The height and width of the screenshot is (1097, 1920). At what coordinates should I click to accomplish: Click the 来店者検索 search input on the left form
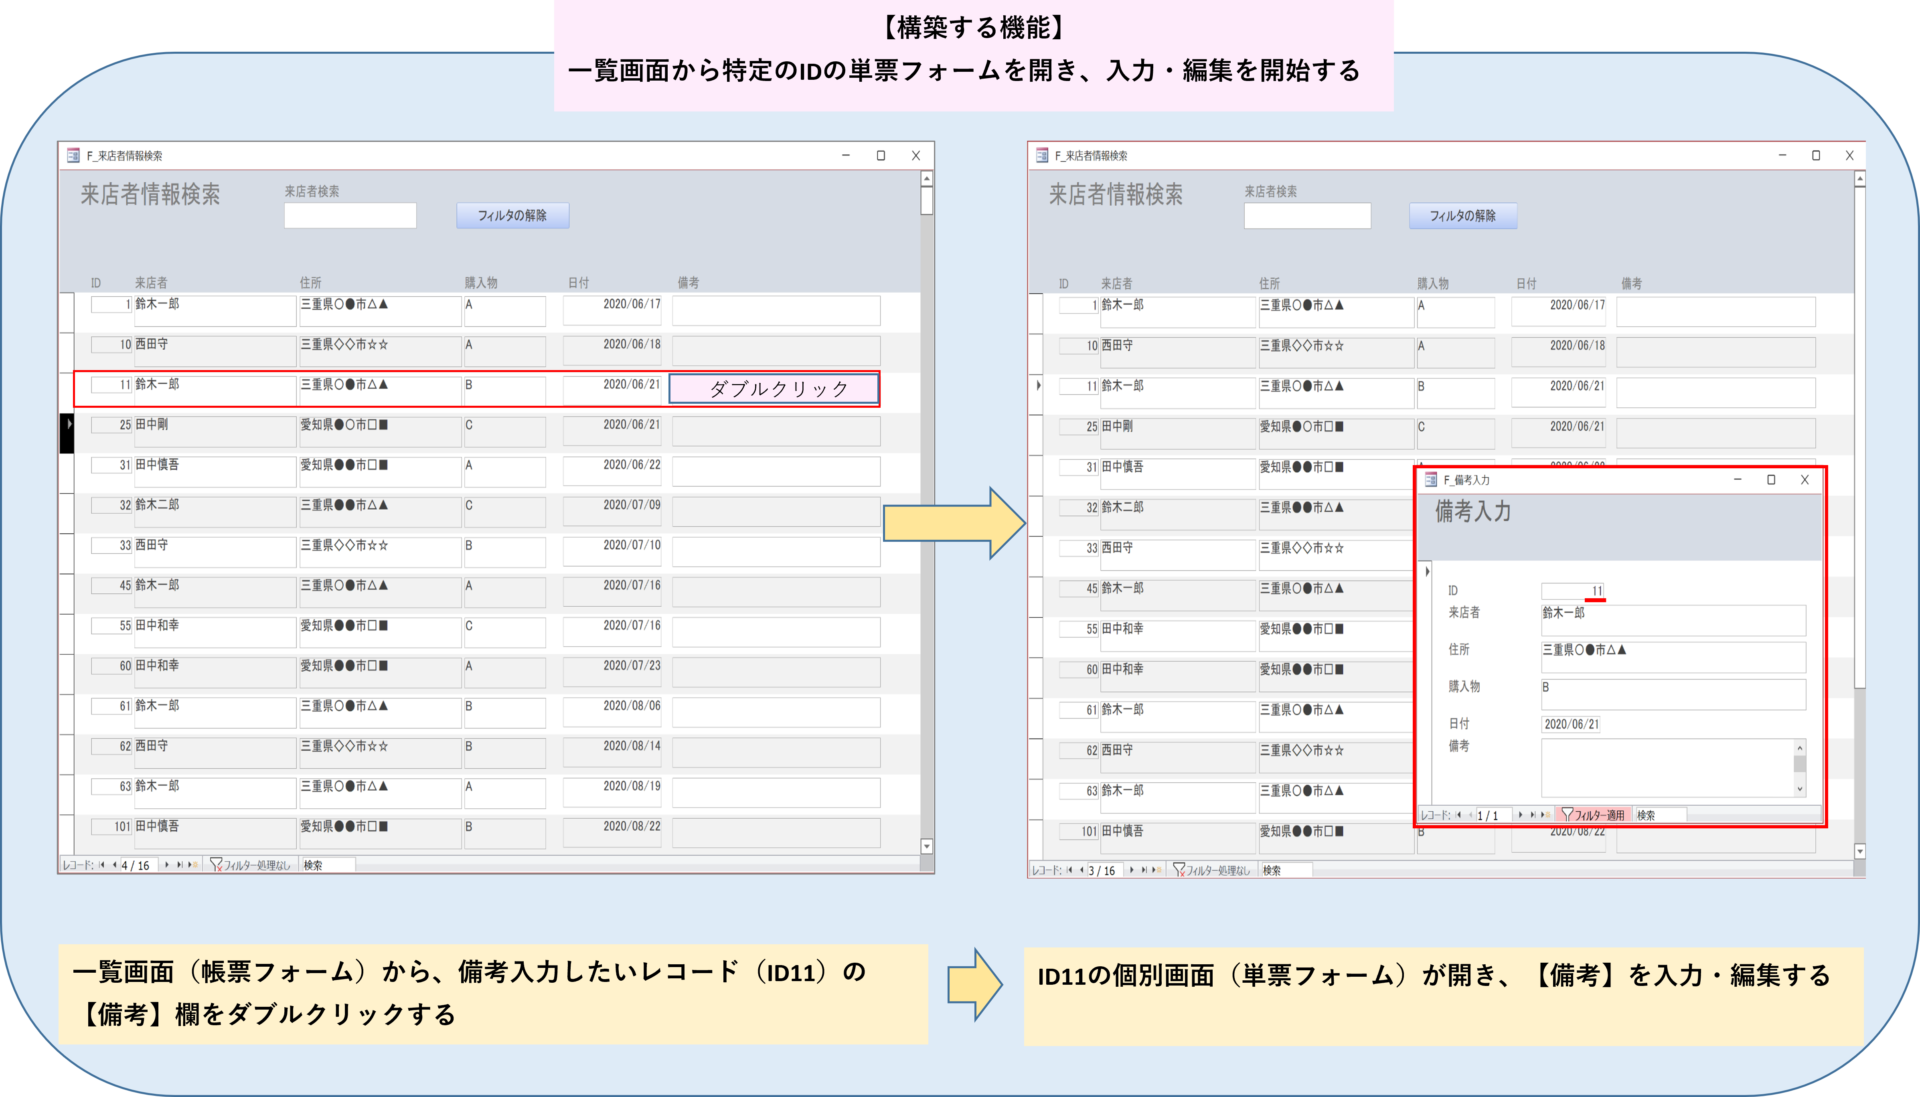point(350,215)
